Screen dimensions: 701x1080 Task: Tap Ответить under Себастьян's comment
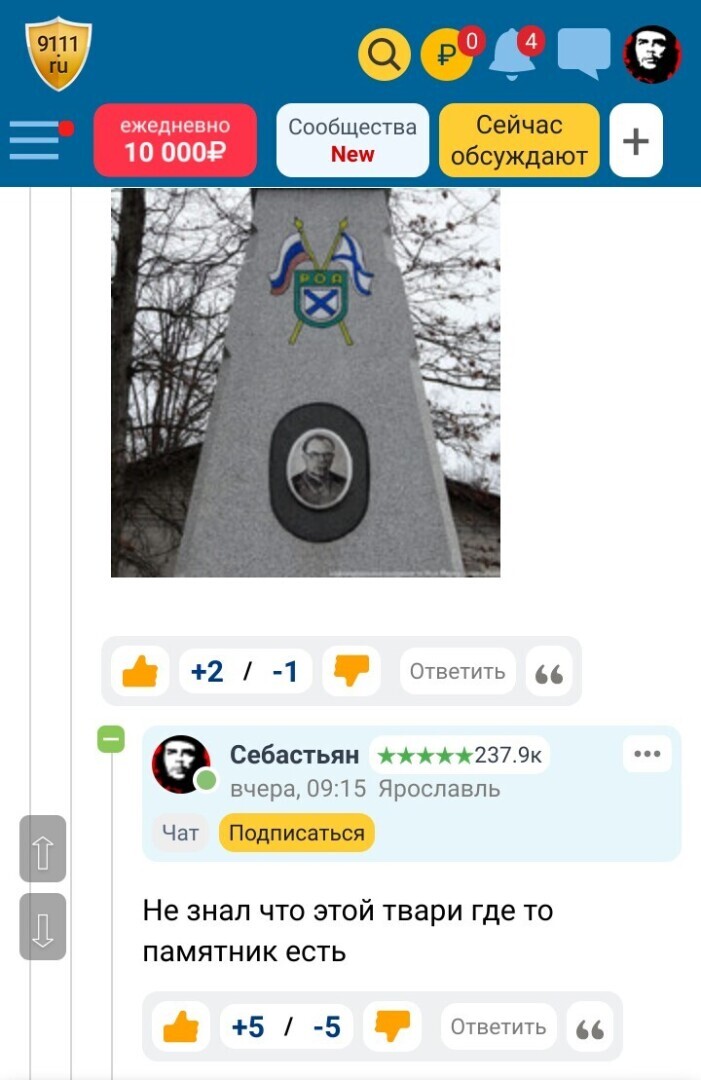tap(499, 1027)
